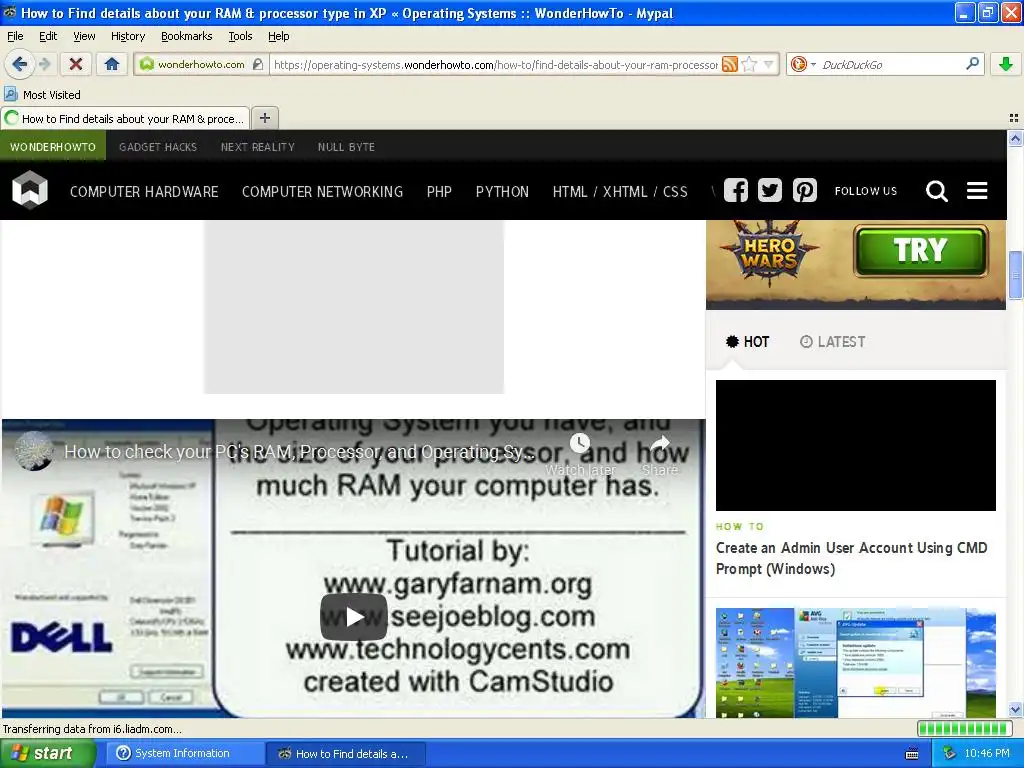Viewport: 1024px width, 768px height.
Task: Play the embedded YouTube video
Action: click(353, 616)
